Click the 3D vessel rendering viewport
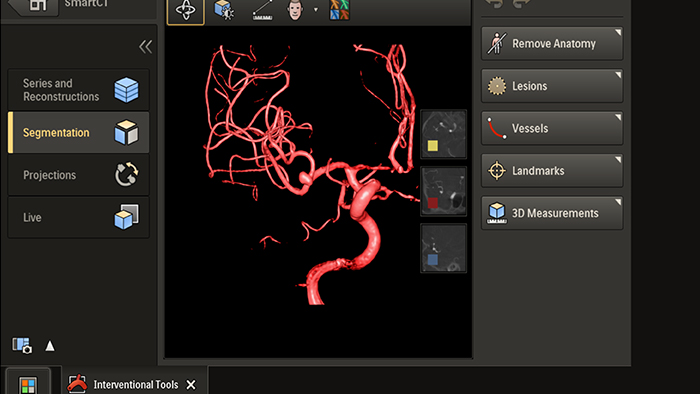Screen dimensions: 700x394 318,191
